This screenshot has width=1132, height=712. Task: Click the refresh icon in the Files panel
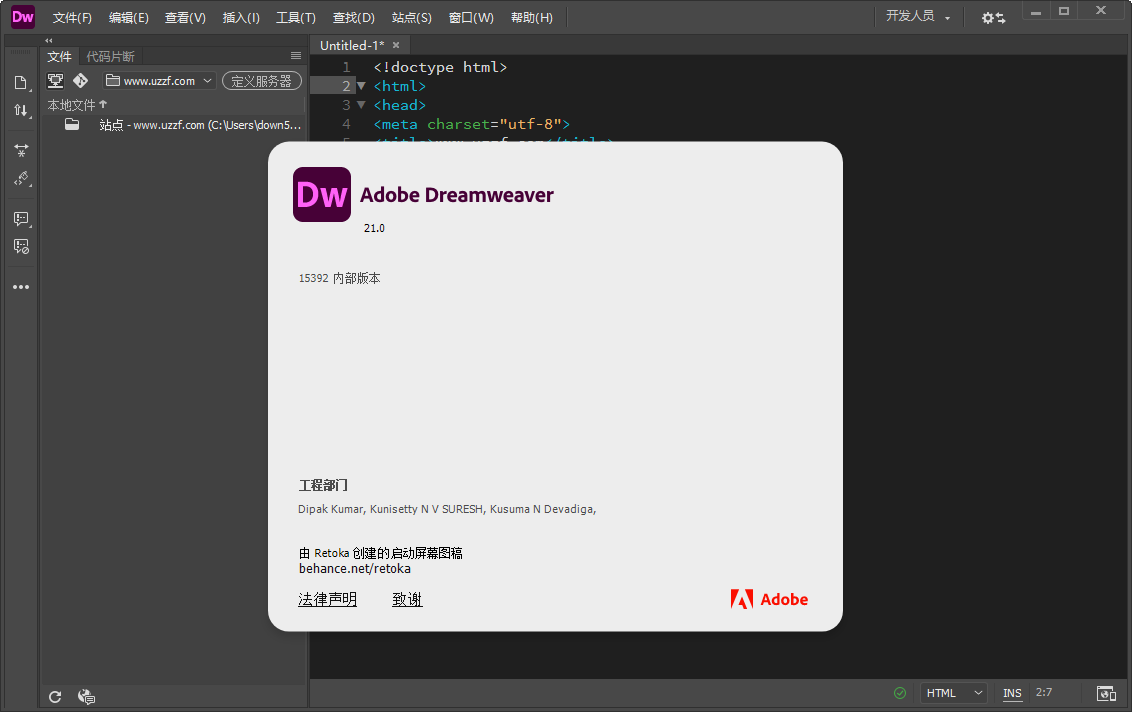pos(55,697)
